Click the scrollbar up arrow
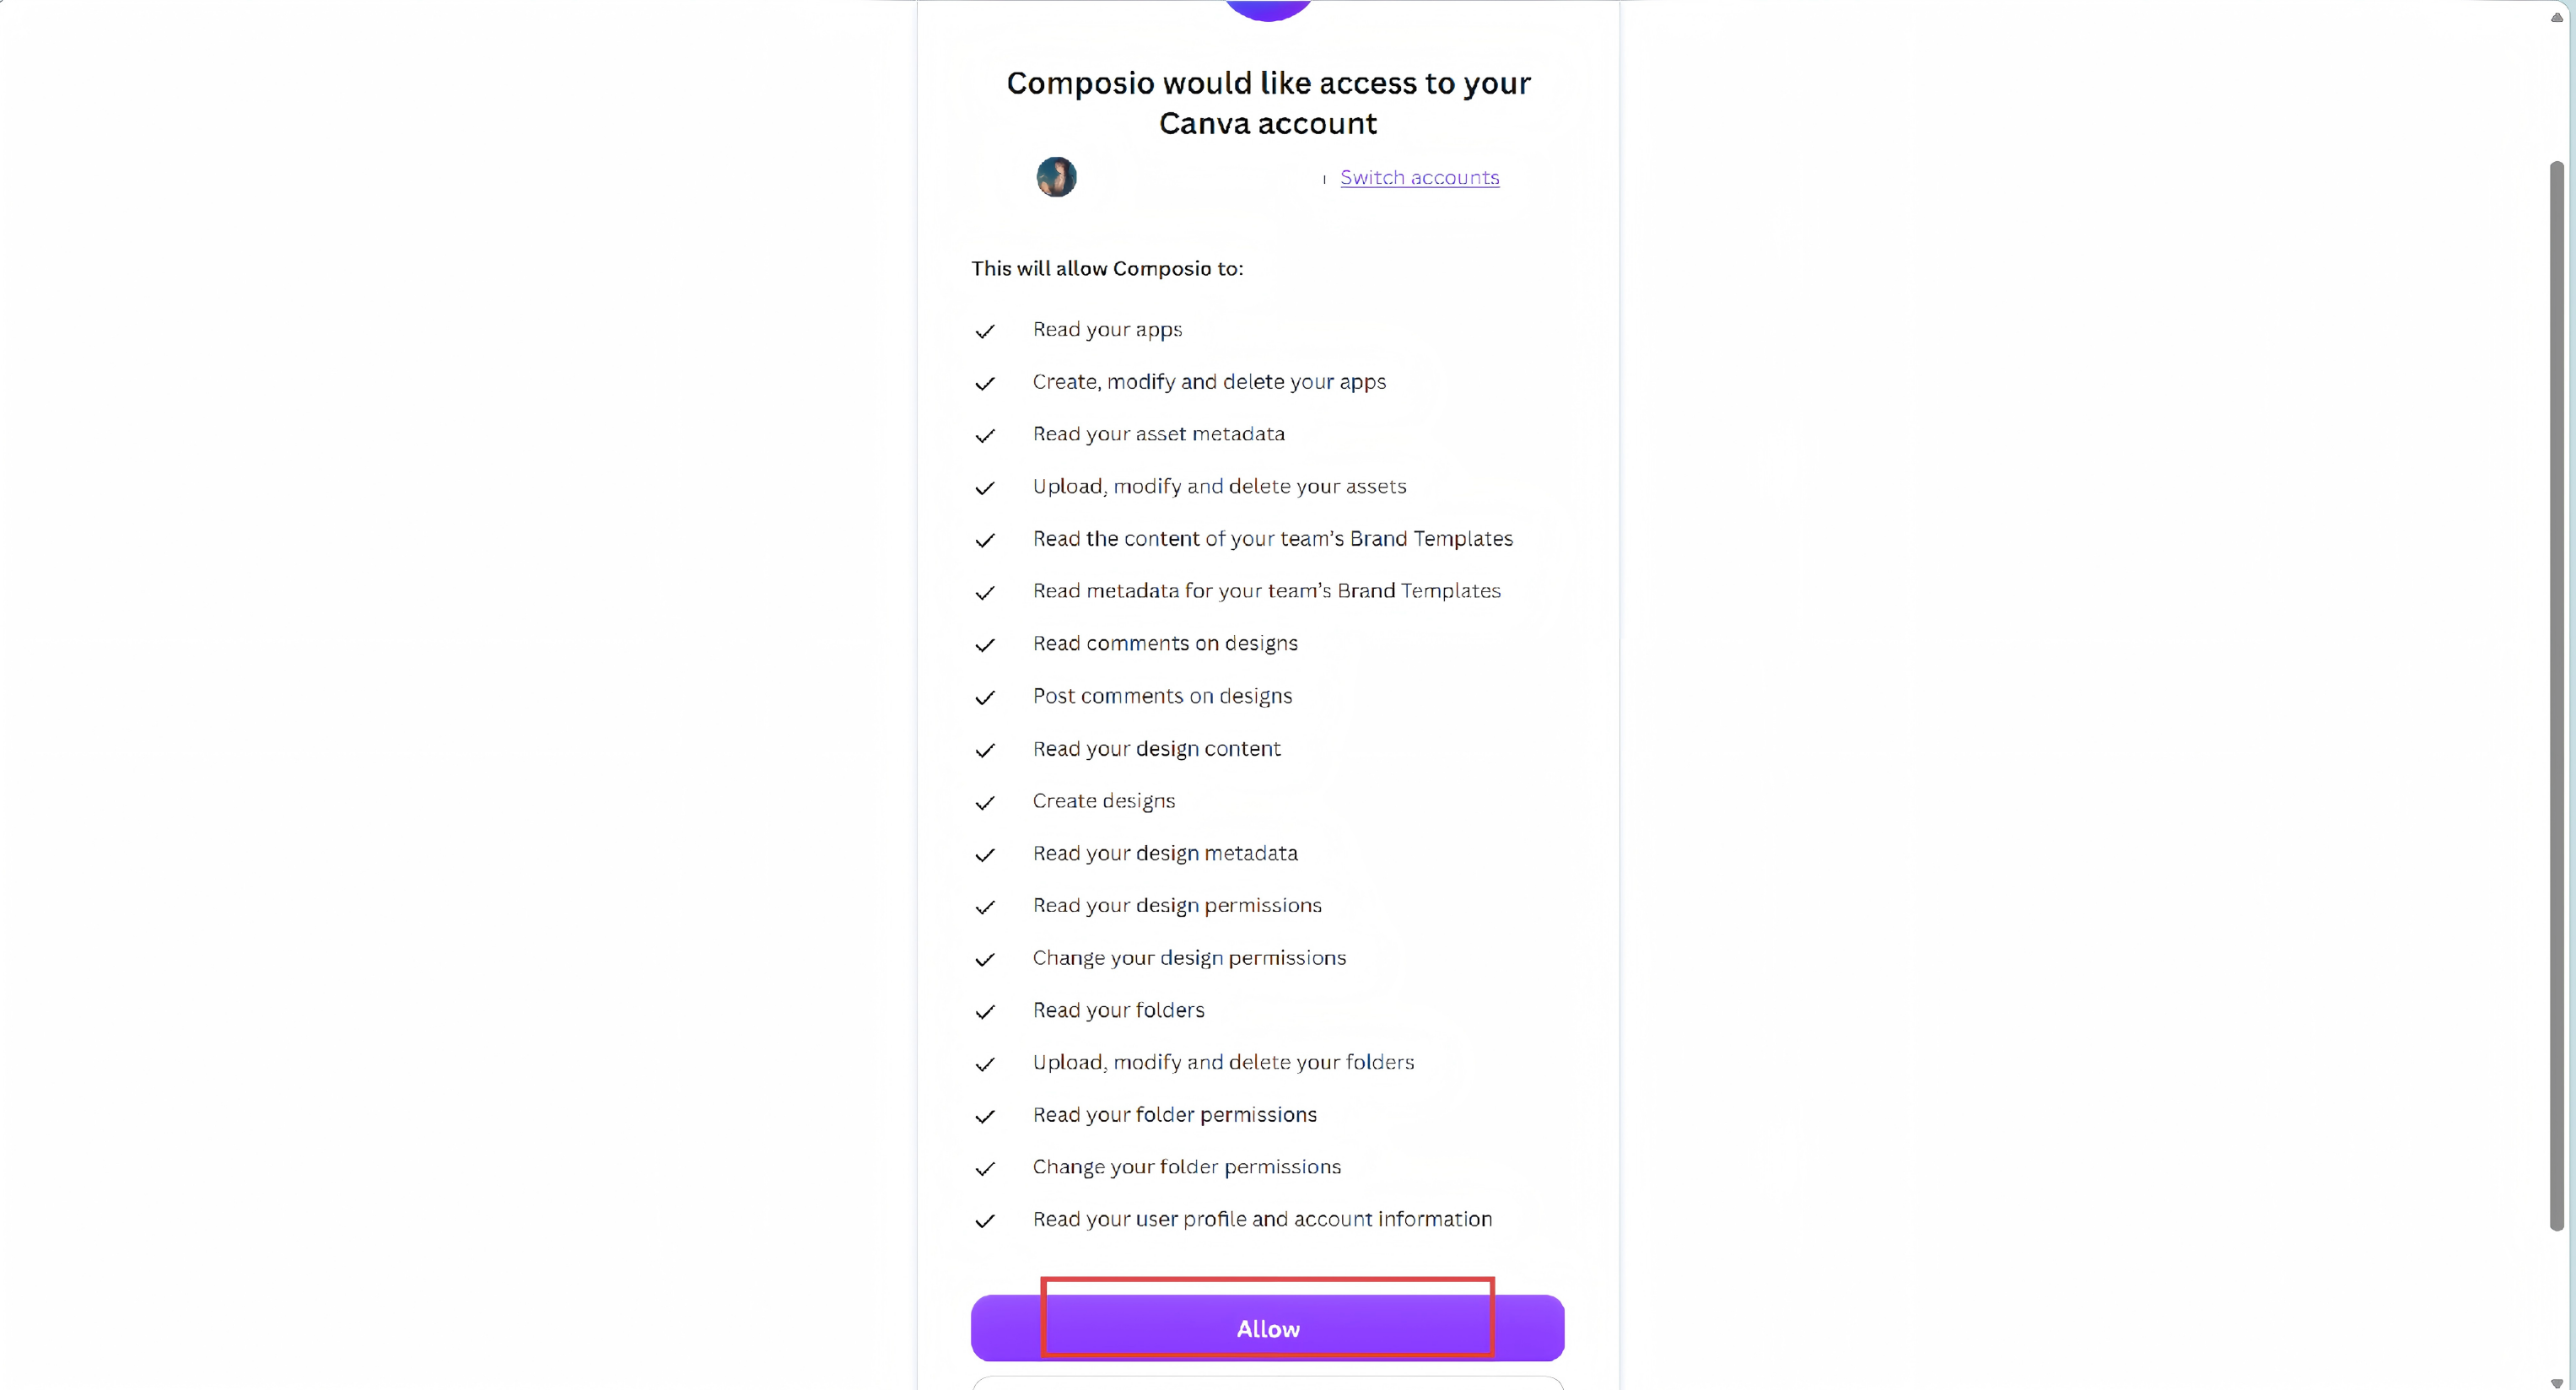This screenshot has width=2576, height=1390. tap(2557, 17)
